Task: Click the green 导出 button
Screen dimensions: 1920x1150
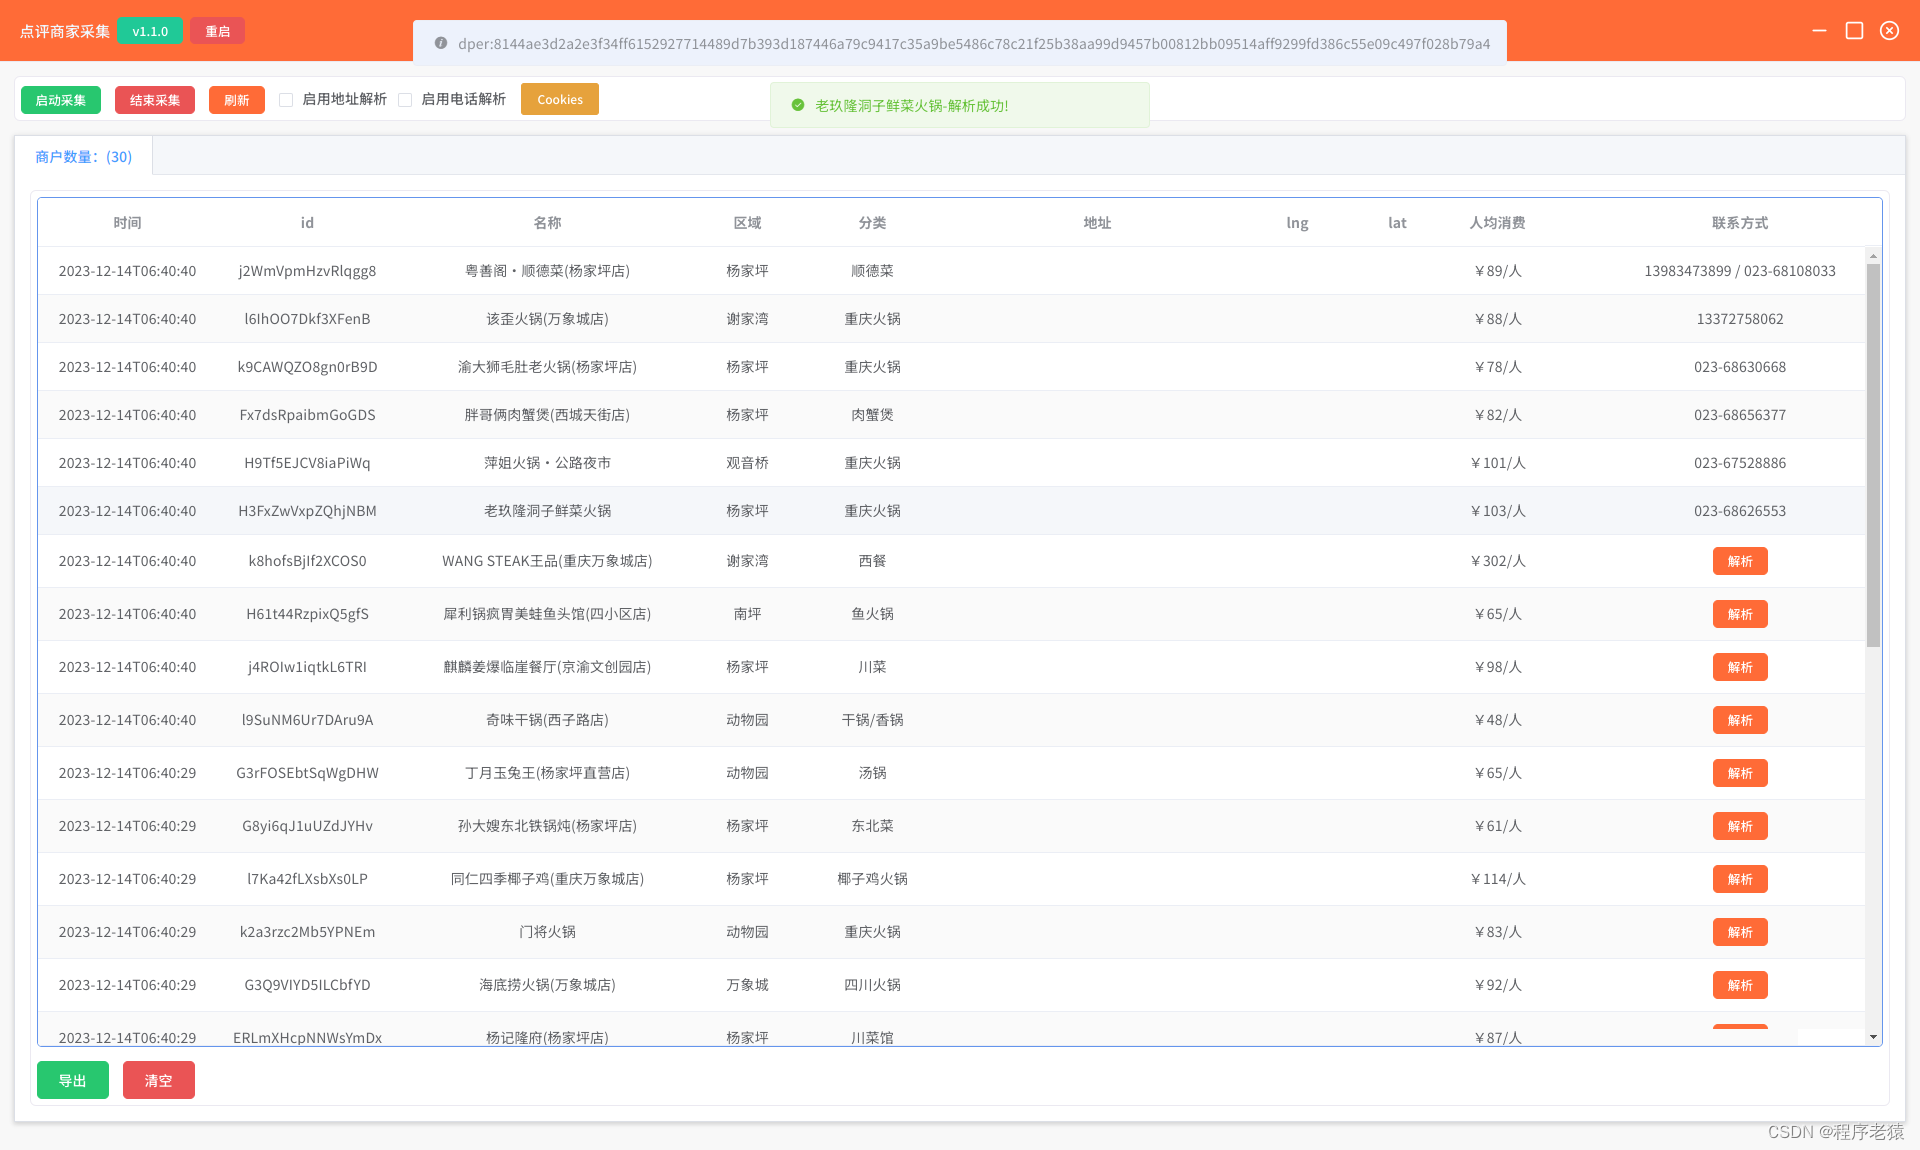Action: point(72,1080)
